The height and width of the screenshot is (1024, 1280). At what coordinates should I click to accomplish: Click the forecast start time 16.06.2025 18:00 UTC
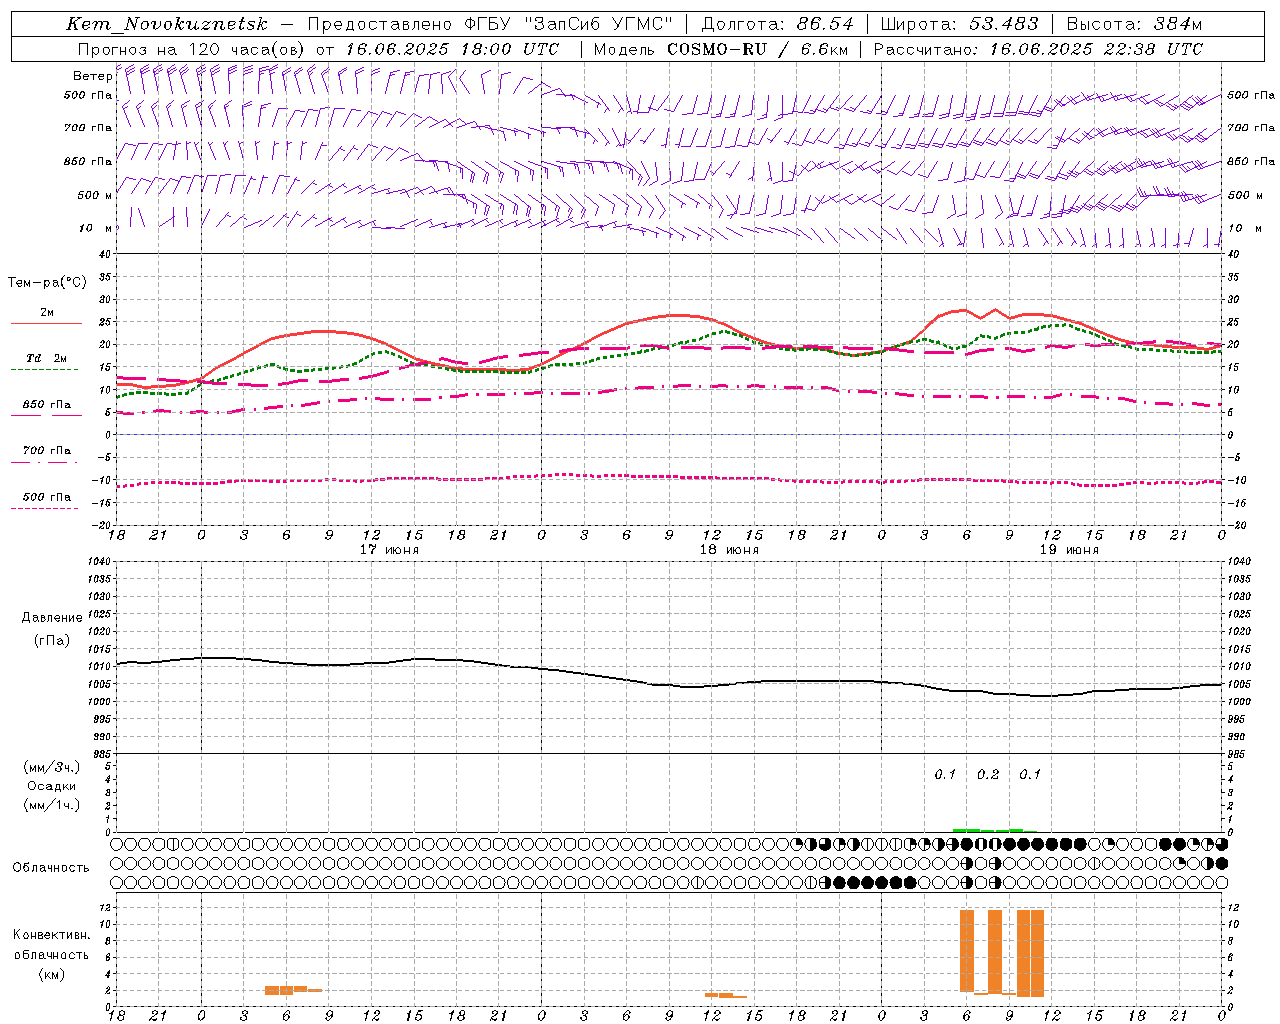(x=452, y=48)
